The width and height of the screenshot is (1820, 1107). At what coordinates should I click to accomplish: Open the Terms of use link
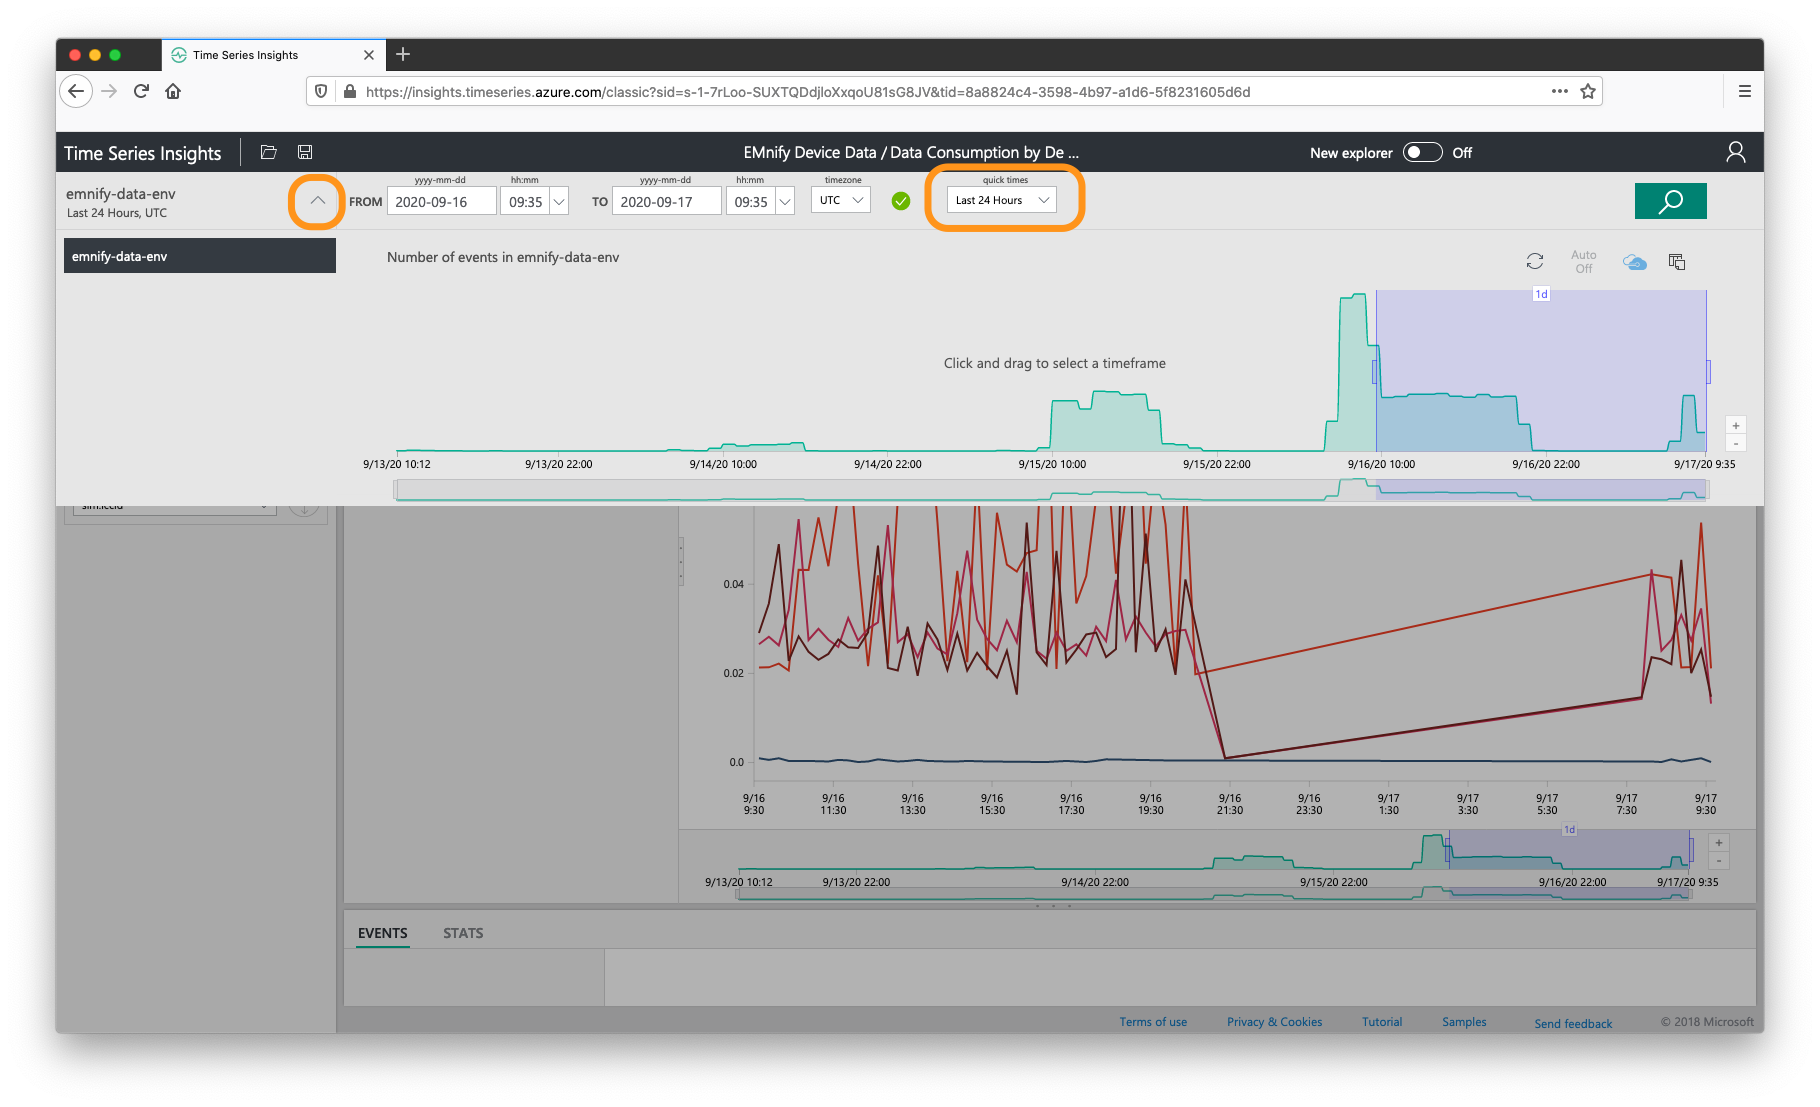(x=1153, y=1022)
